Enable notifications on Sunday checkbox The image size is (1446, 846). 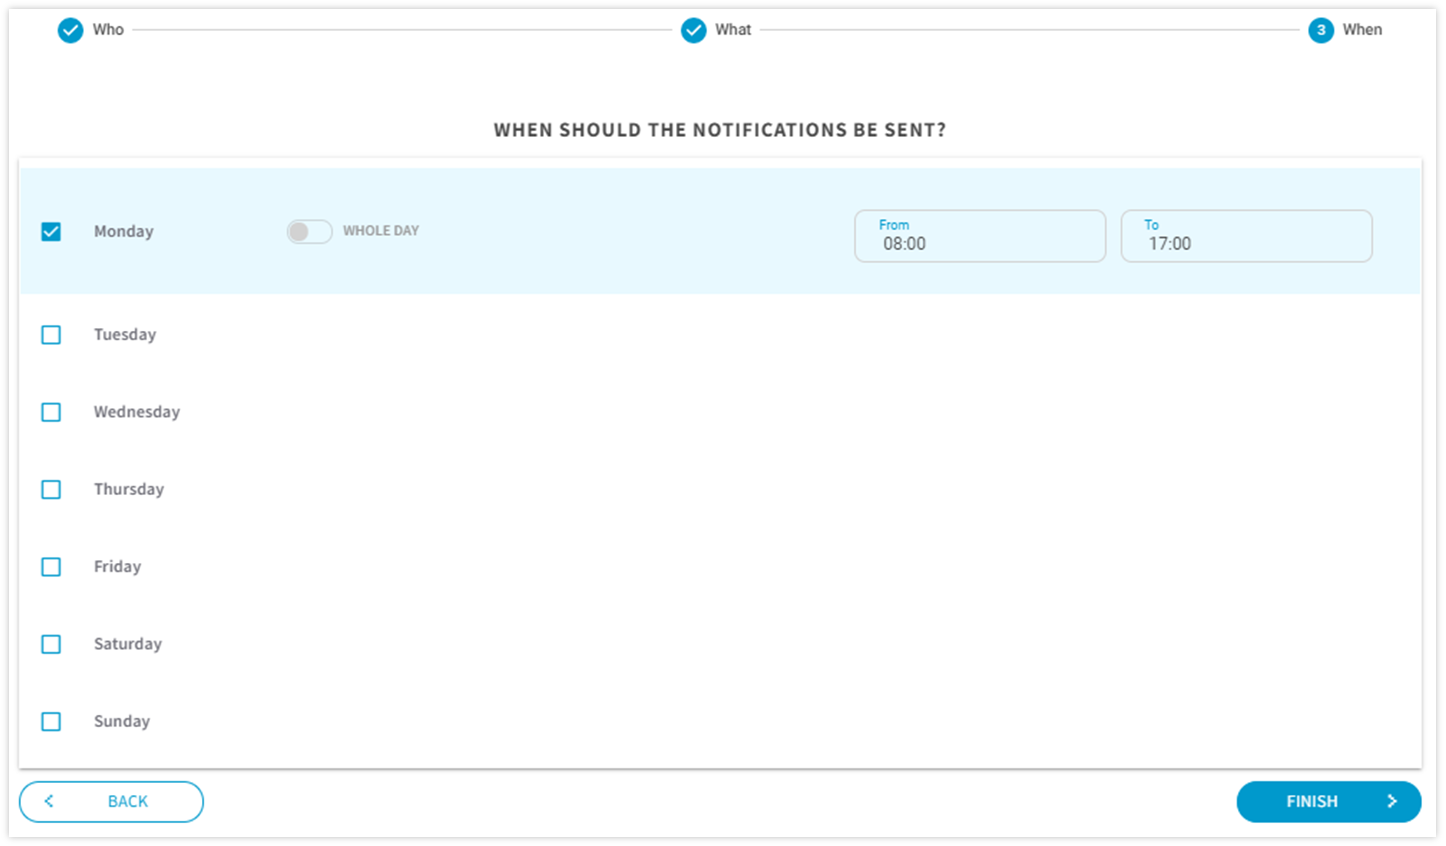[x=51, y=721]
